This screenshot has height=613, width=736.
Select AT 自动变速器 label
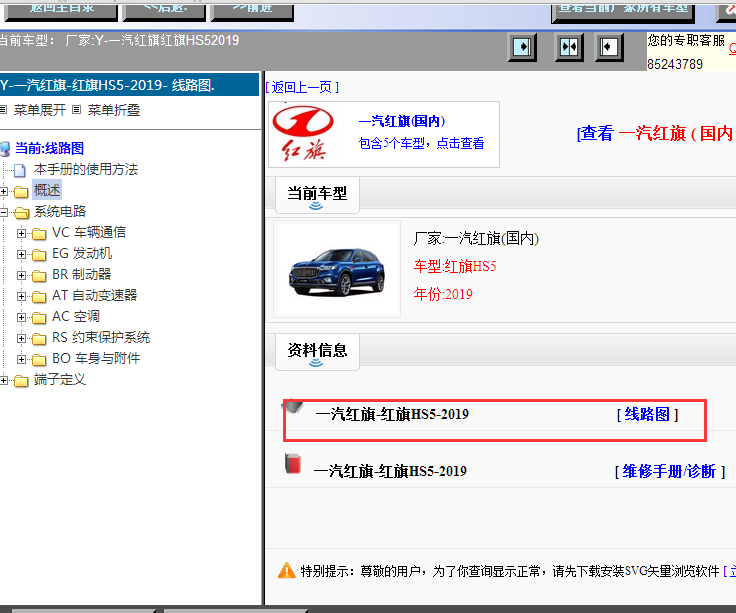click(x=94, y=296)
